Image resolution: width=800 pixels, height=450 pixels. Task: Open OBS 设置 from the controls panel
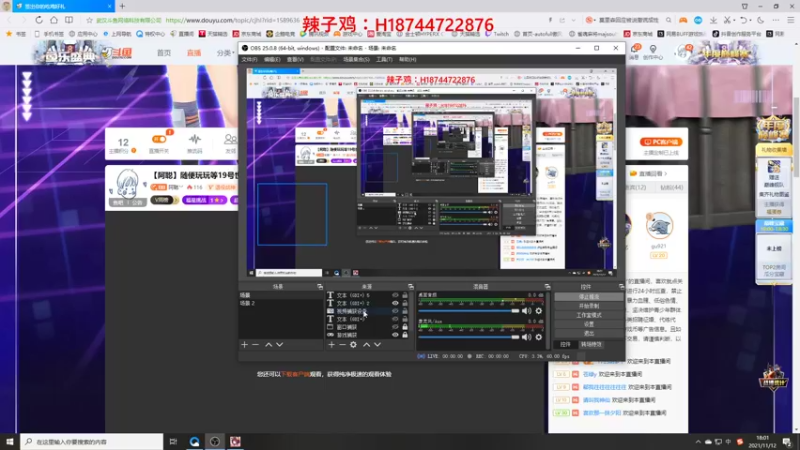point(589,324)
